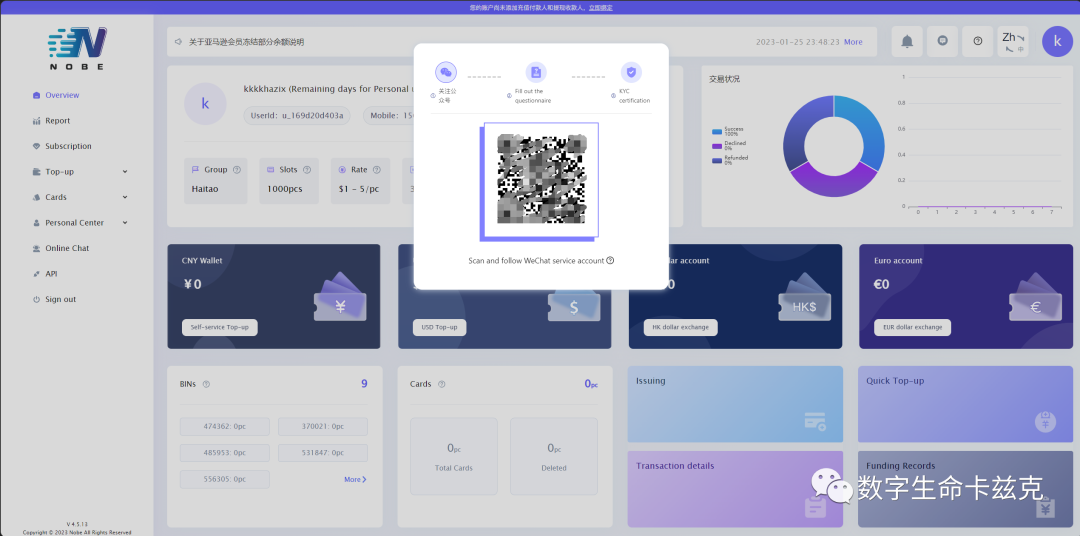Click the announcement title text
Screen dimensions: 1080x536
coord(247,42)
